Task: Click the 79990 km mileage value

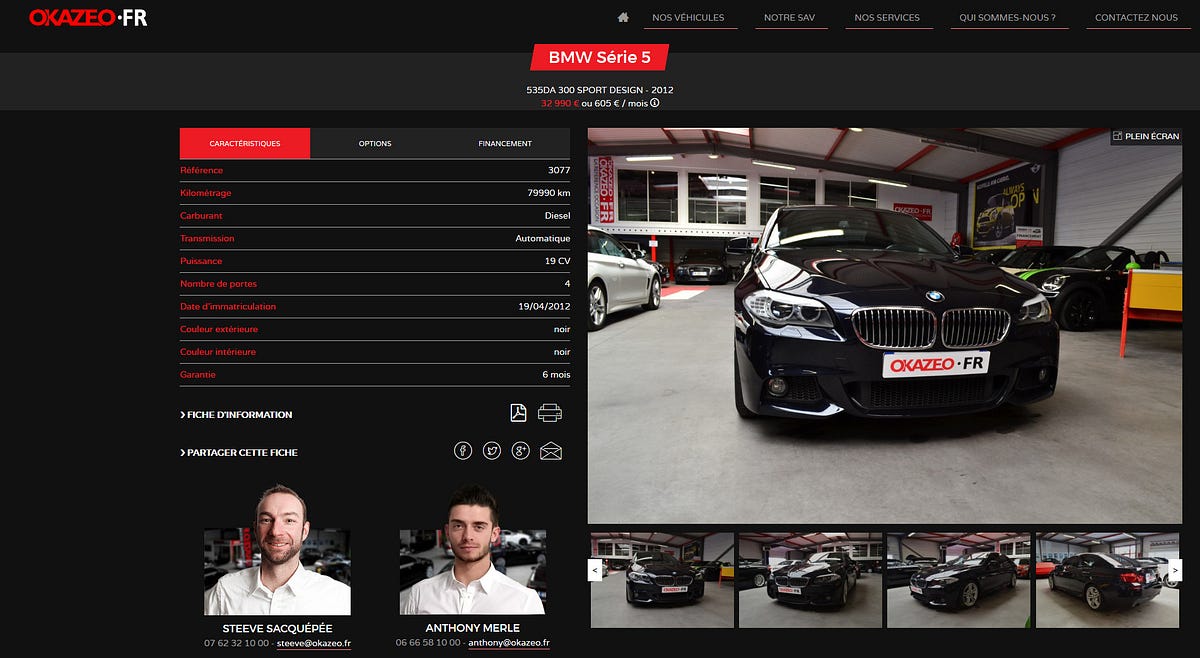Action: point(549,193)
